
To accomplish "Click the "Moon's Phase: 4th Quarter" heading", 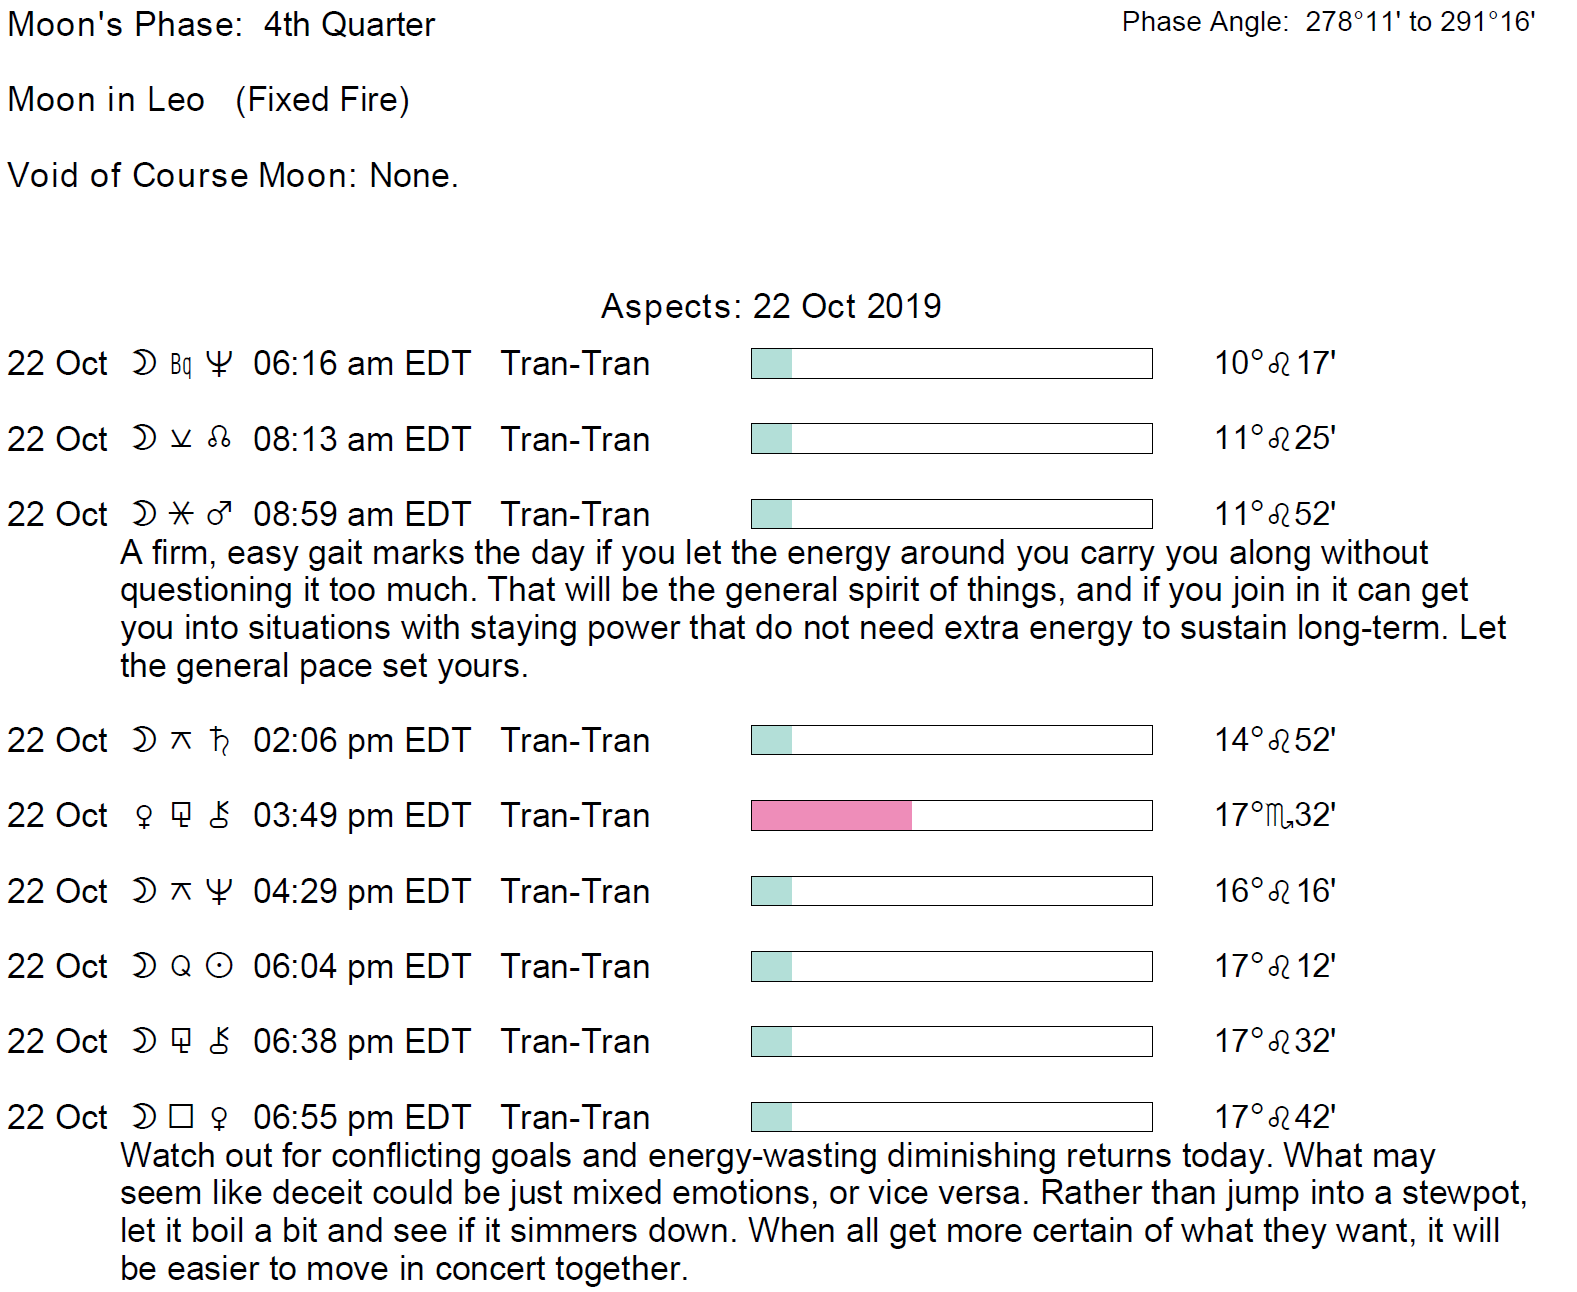I will click(221, 24).
